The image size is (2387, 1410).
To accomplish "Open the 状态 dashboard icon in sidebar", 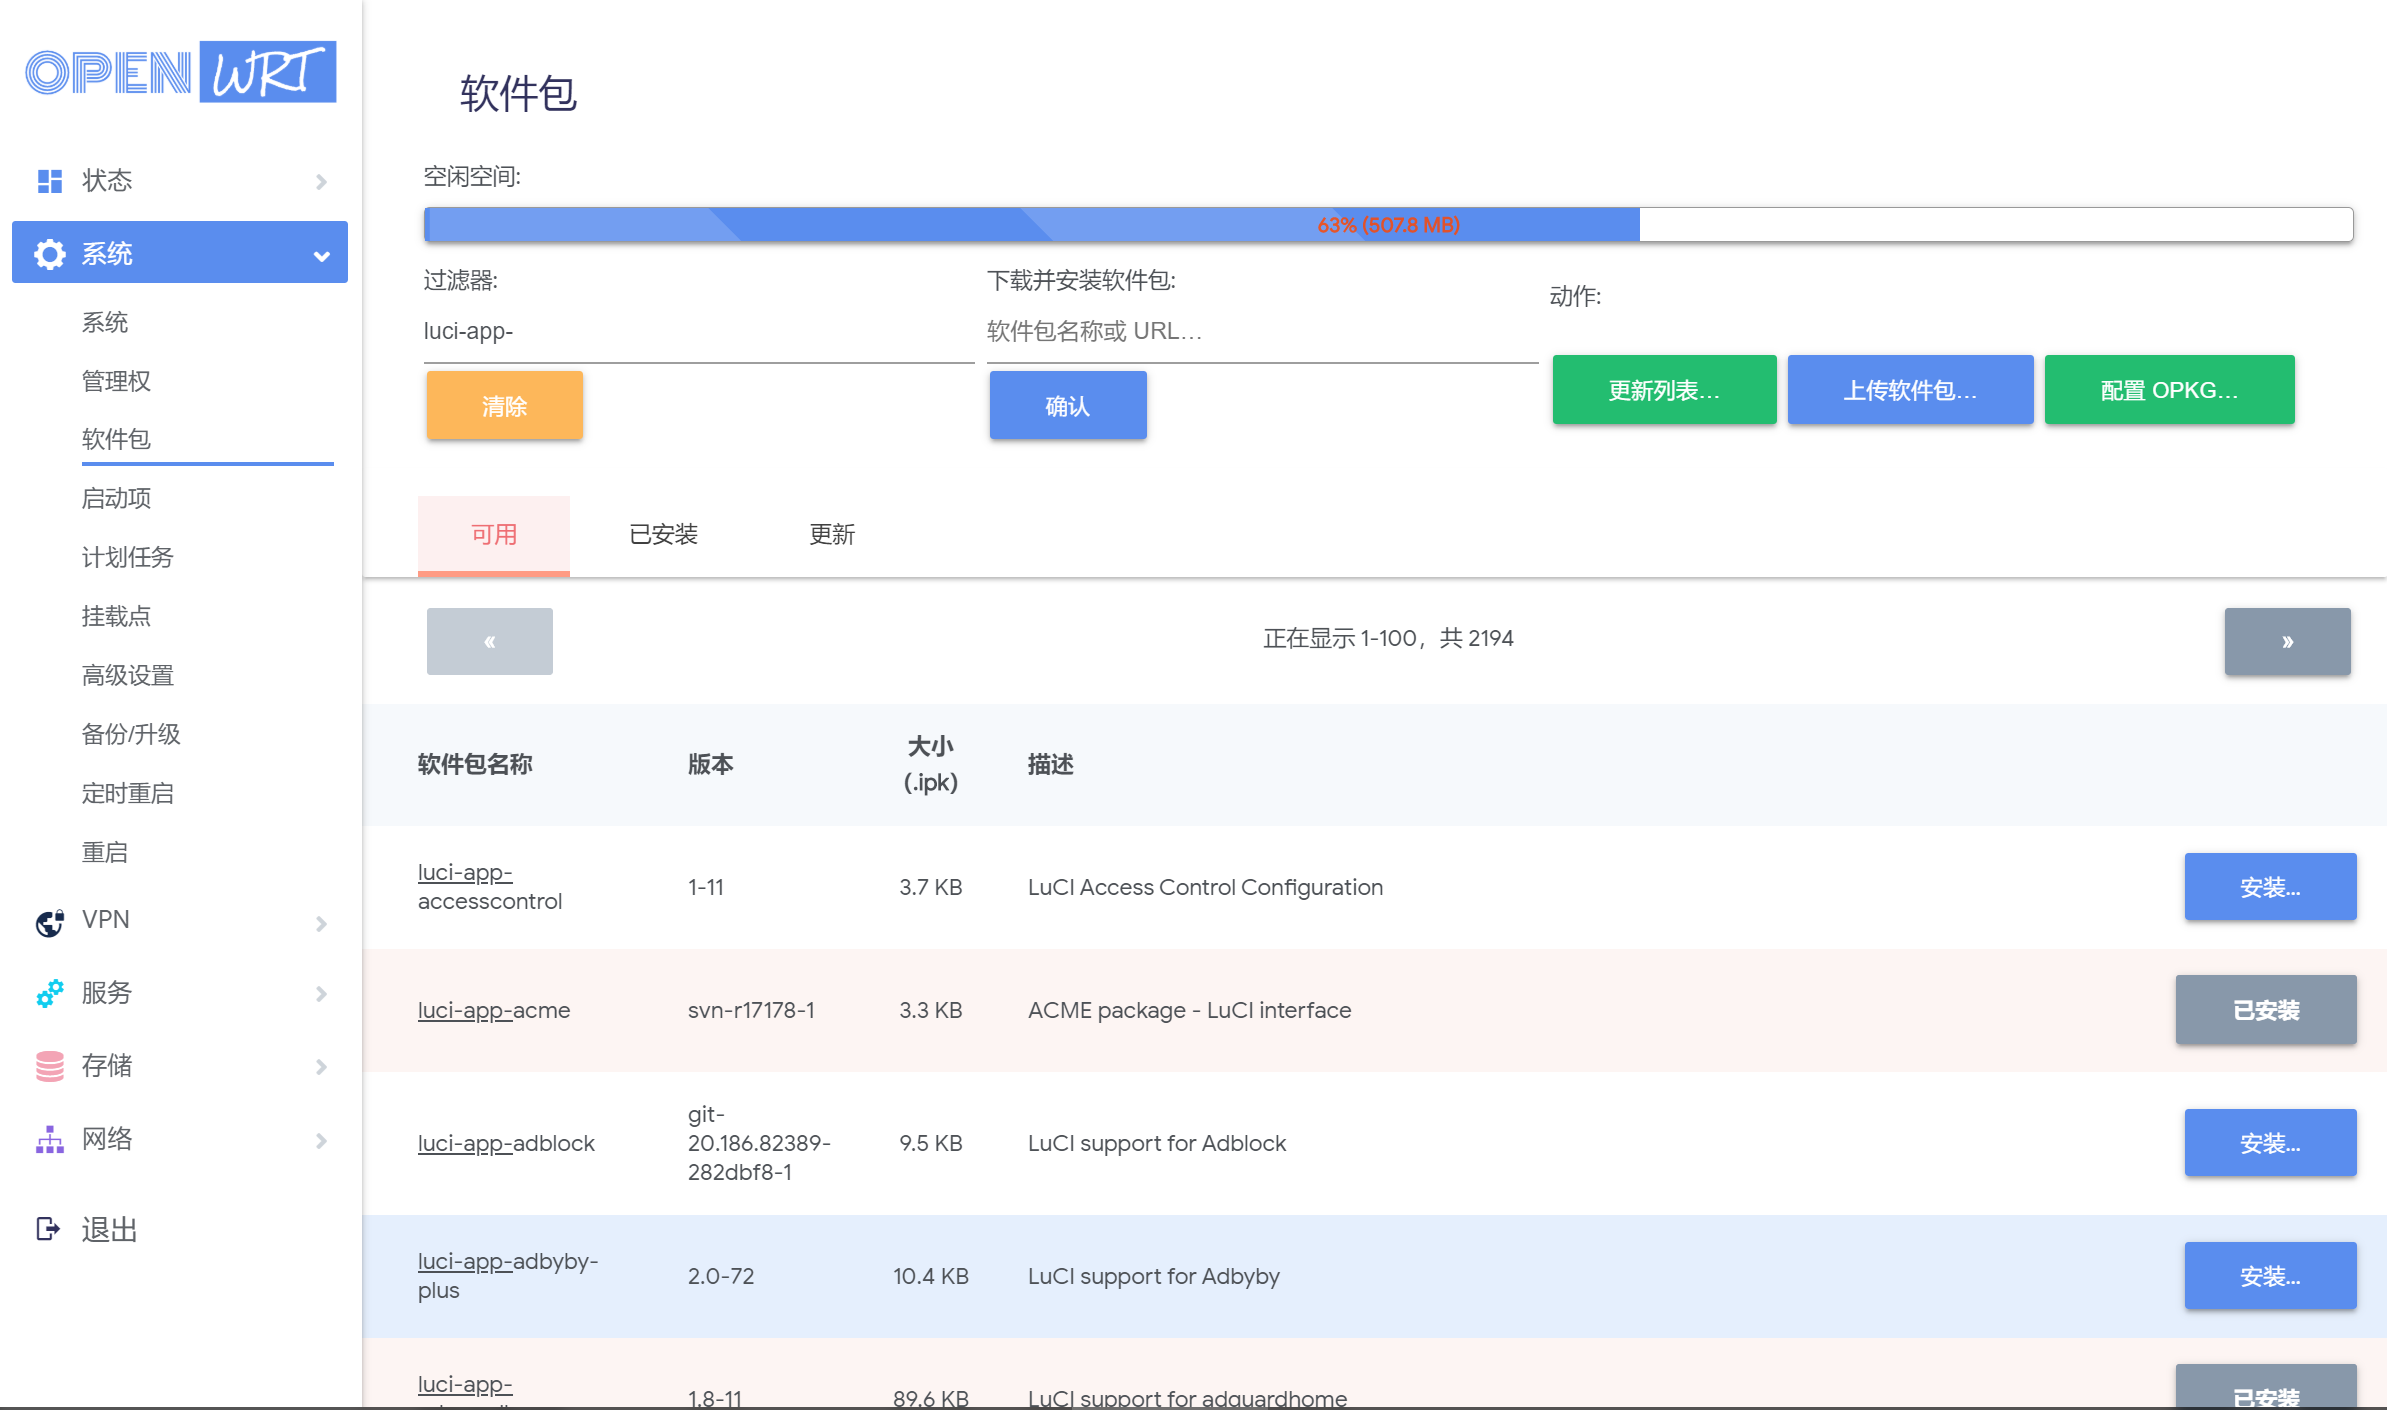I will pos(49,180).
